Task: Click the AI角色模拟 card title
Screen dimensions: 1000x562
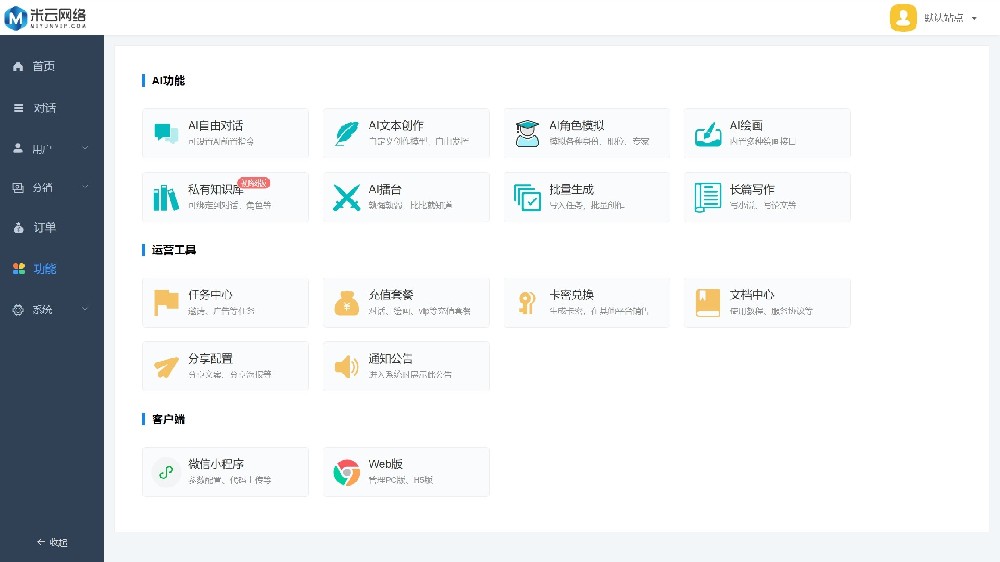Action: pos(577,126)
